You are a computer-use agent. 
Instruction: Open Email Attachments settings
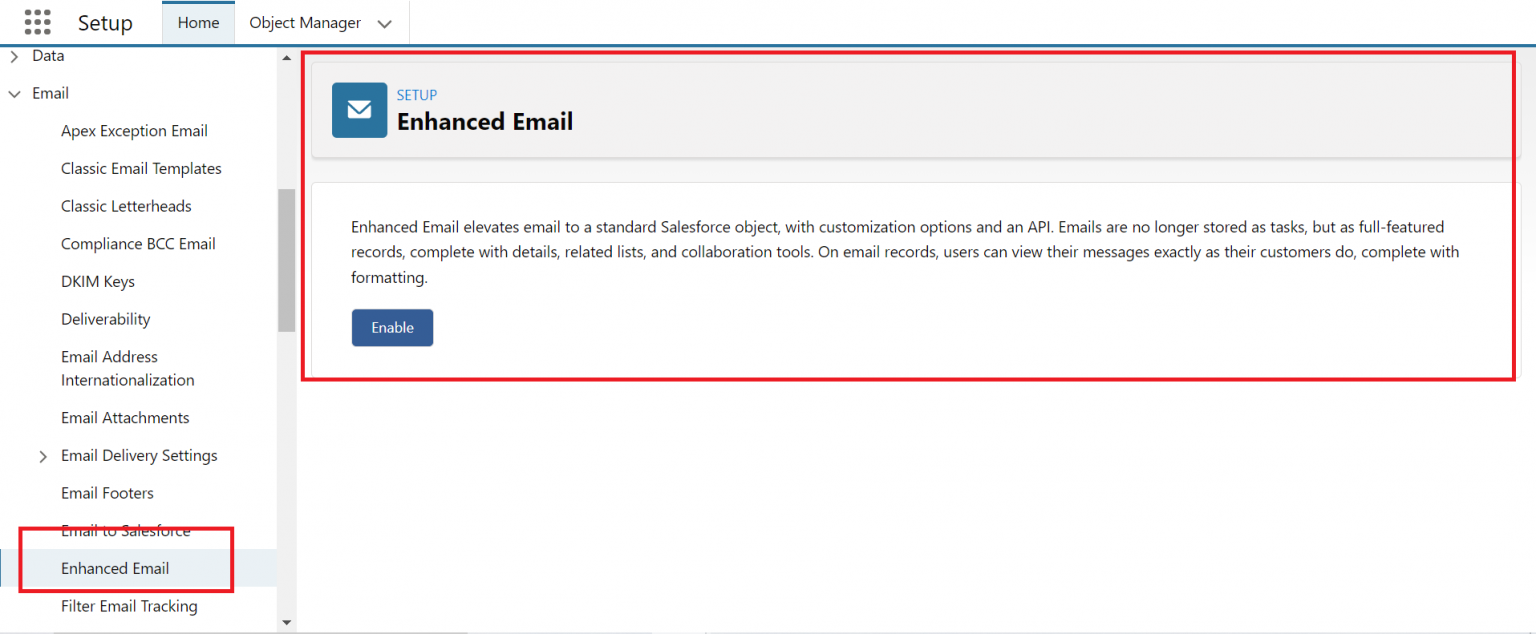[125, 417]
